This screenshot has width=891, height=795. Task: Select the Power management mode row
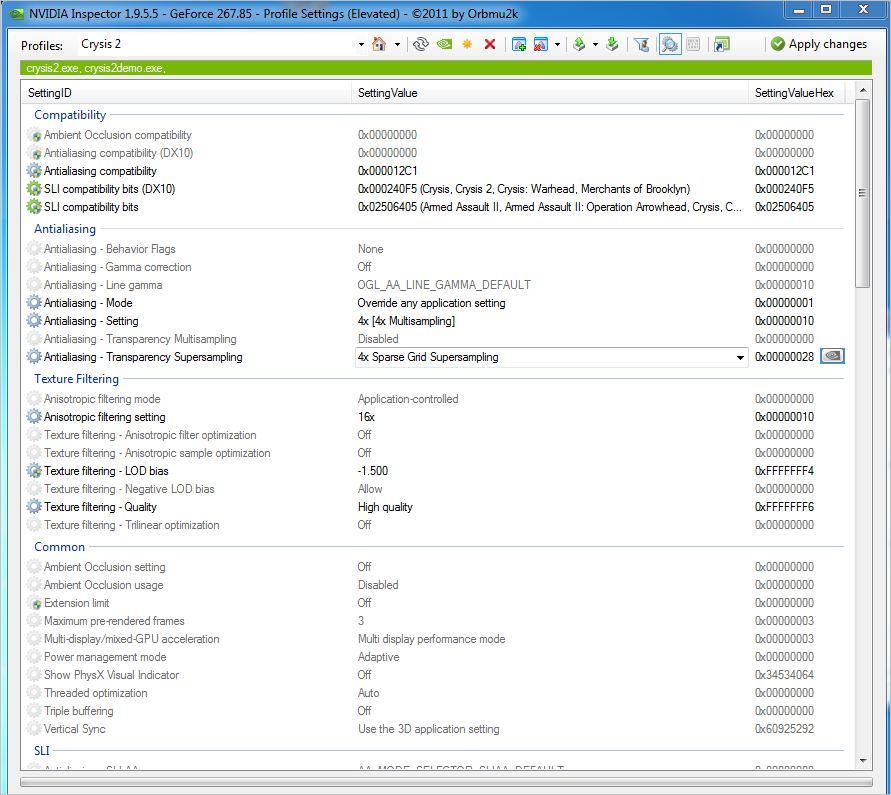pyautogui.click(x=435, y=657)
